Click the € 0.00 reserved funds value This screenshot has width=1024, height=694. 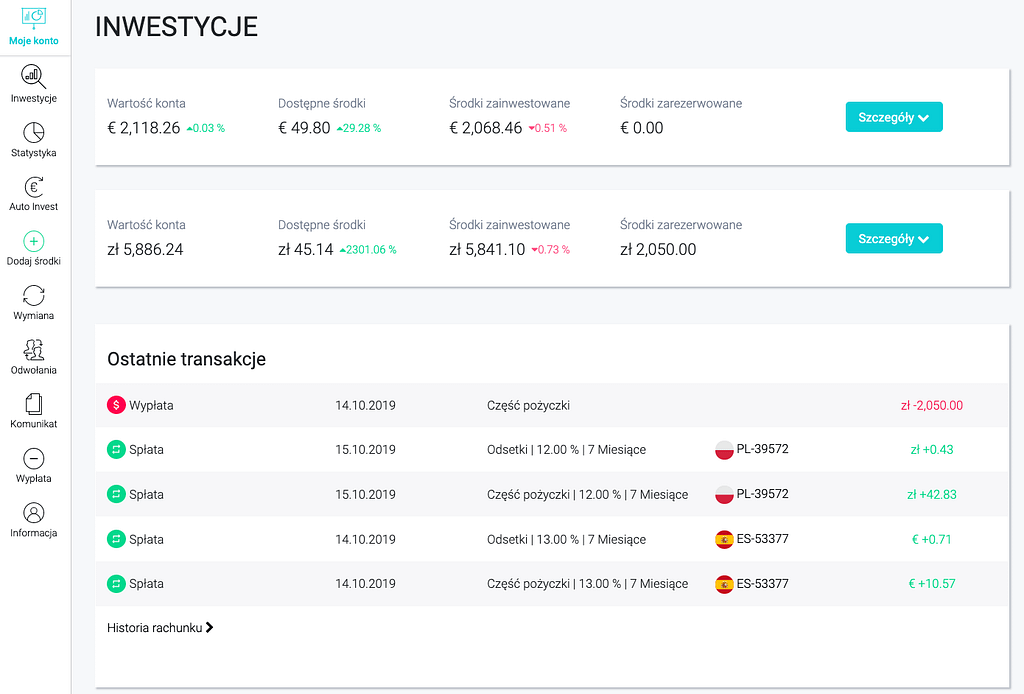641,128
